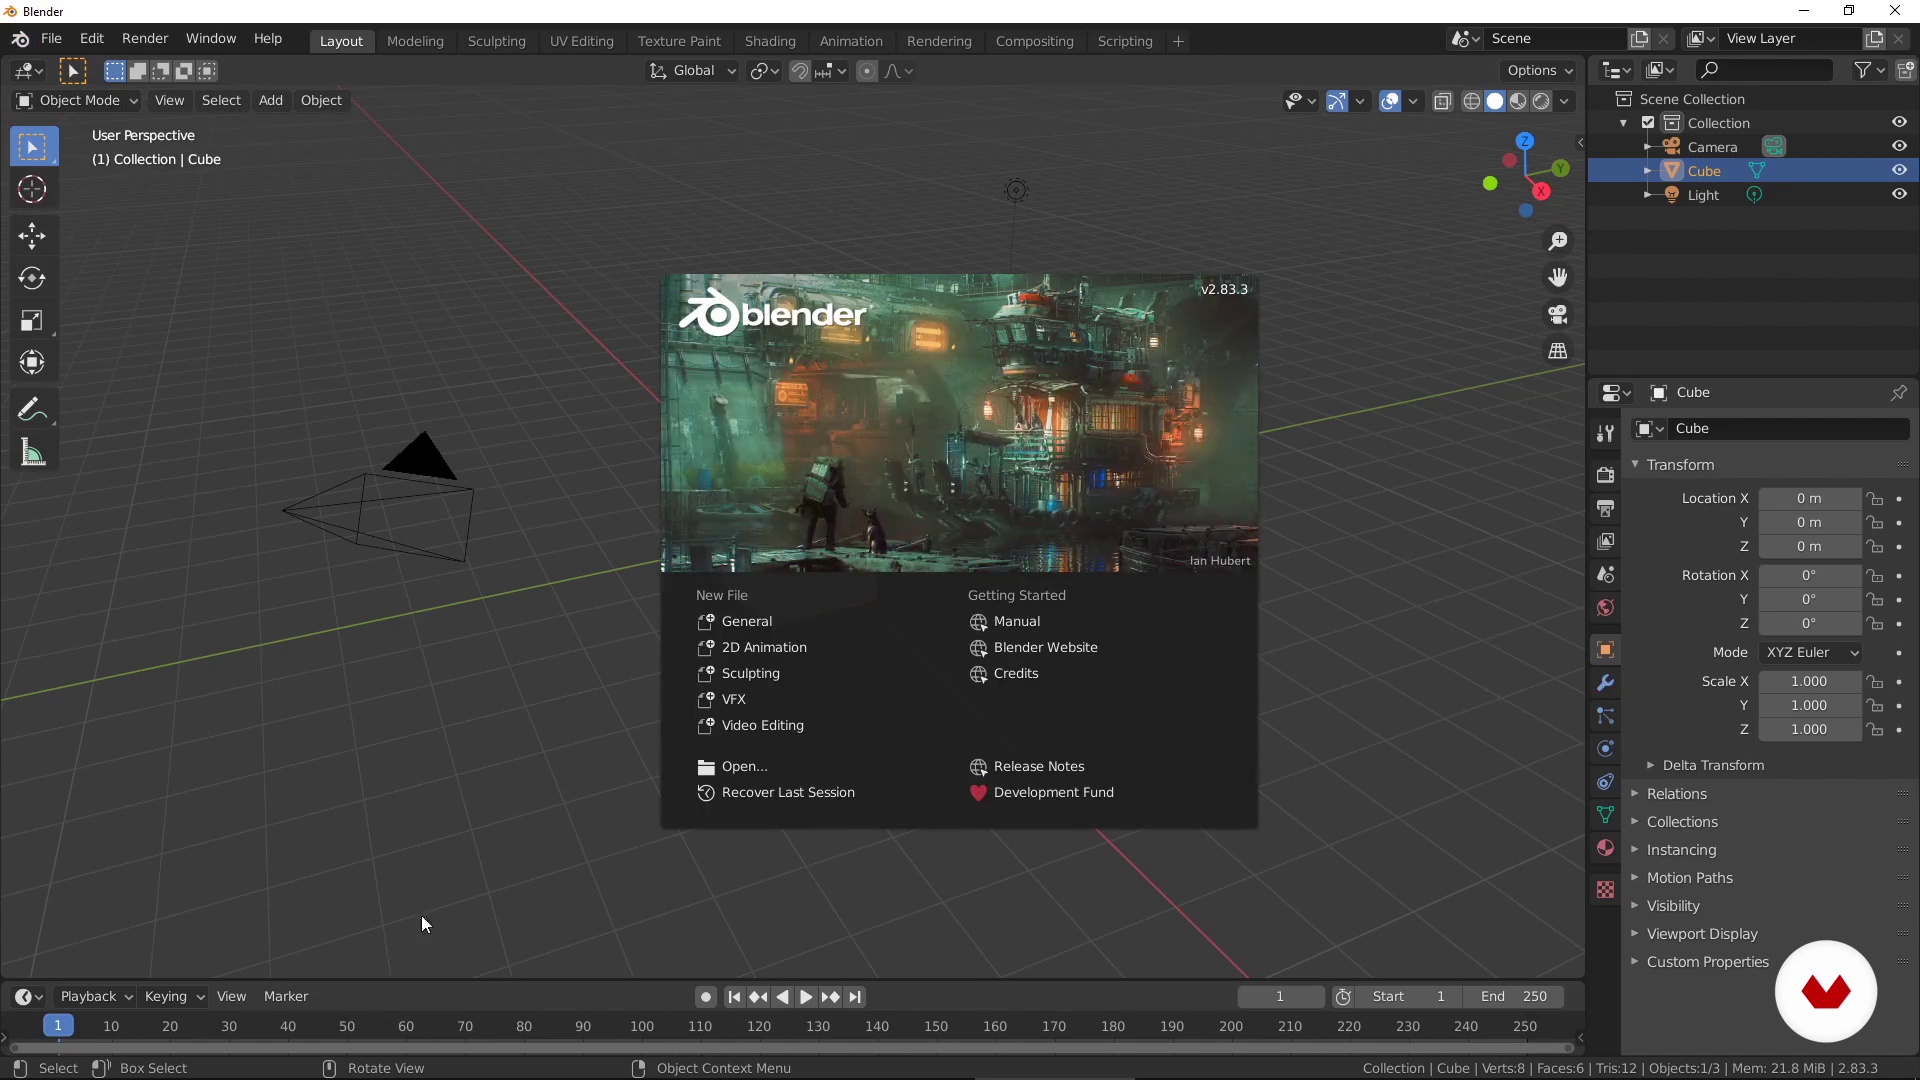Open Global transform orientation dropdown
Image resolution: width=1920 pixels, height=1080 pixels.
click(x=693, y=71)
